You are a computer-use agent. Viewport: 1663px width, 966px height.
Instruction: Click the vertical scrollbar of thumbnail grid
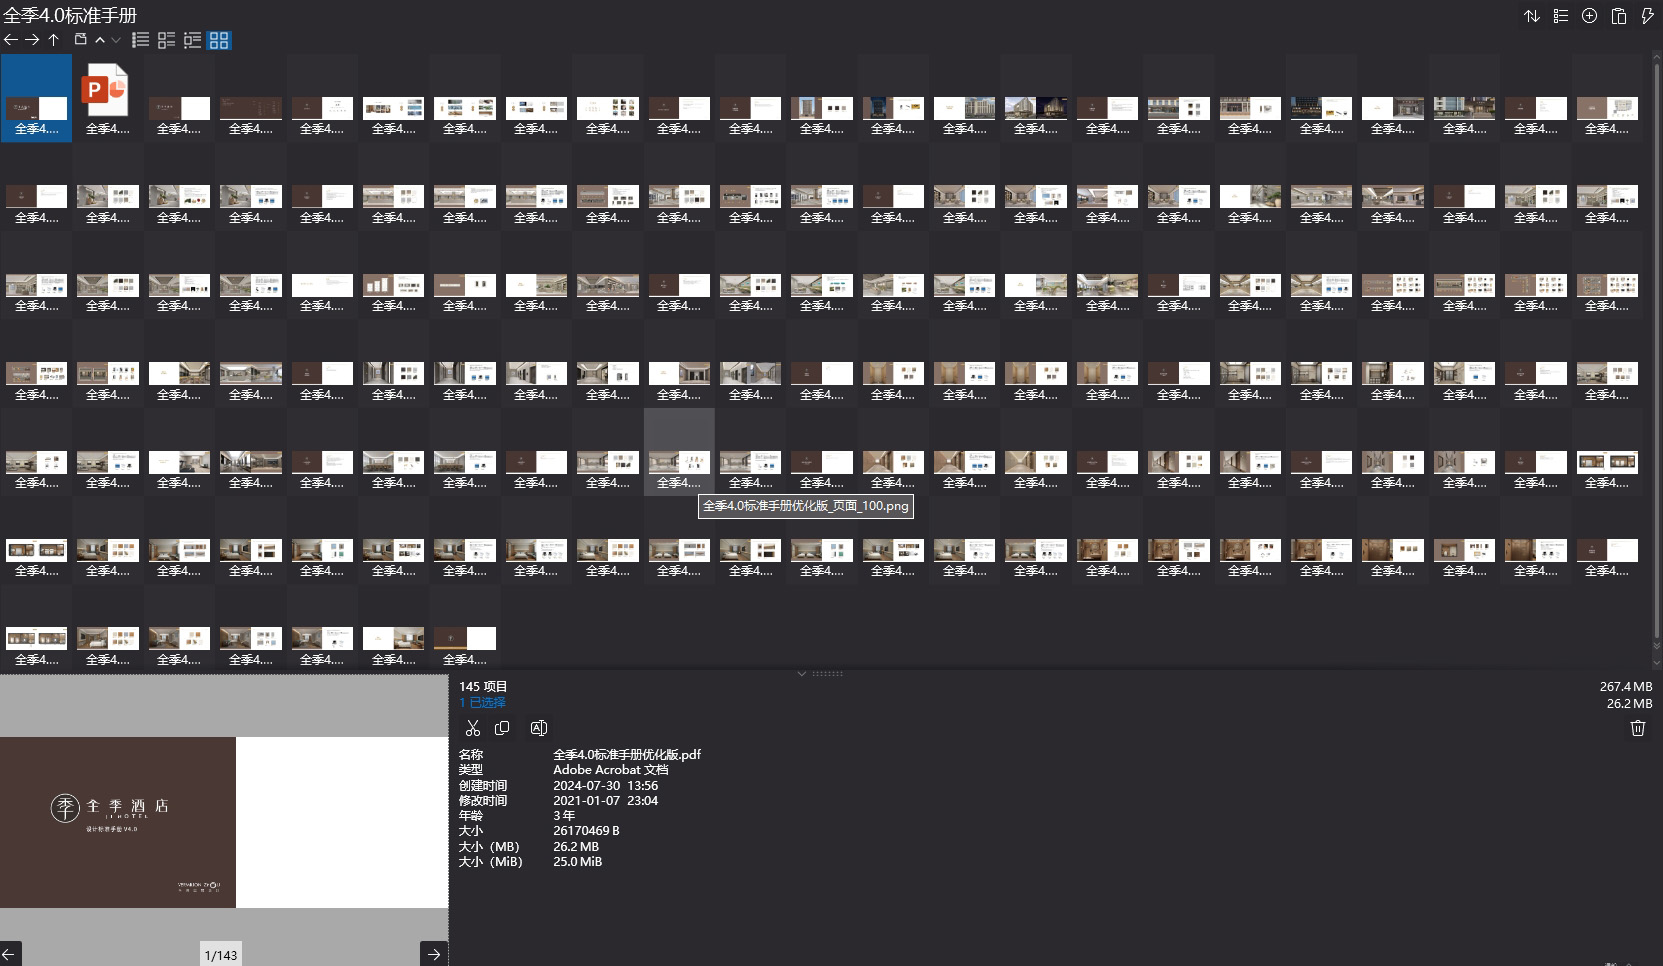[x=1655, y=350]
